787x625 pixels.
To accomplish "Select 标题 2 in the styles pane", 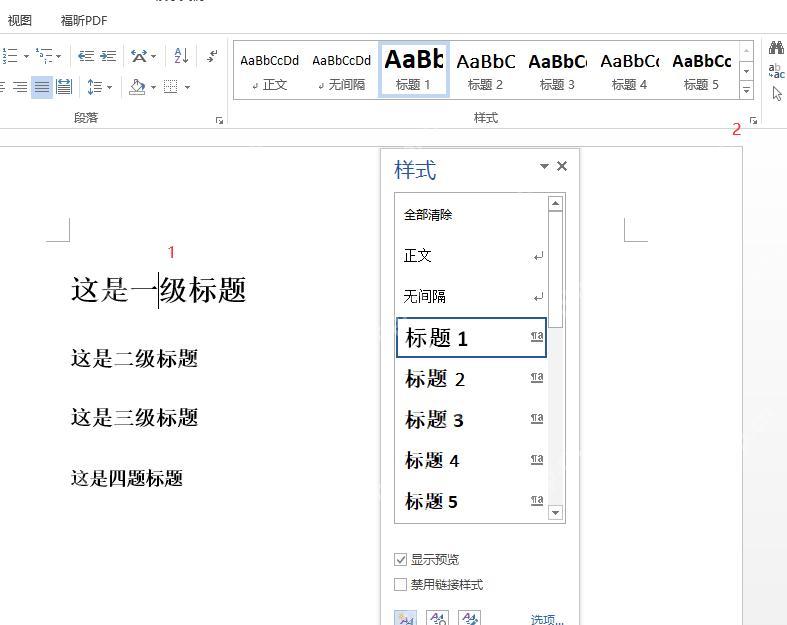I will pyautogui.click(x=471, y=379).
